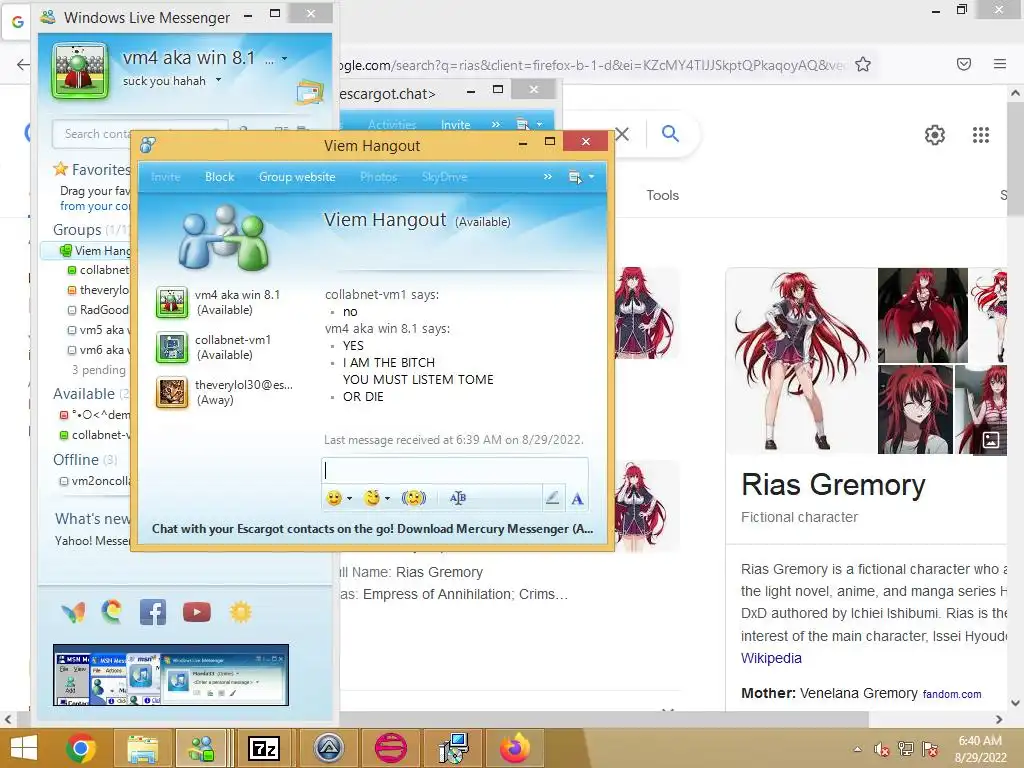Screen dimensions: 1024x768
Task: Click collabnet-vm1 avatar in participant list
Action: [x=172, y=347]
